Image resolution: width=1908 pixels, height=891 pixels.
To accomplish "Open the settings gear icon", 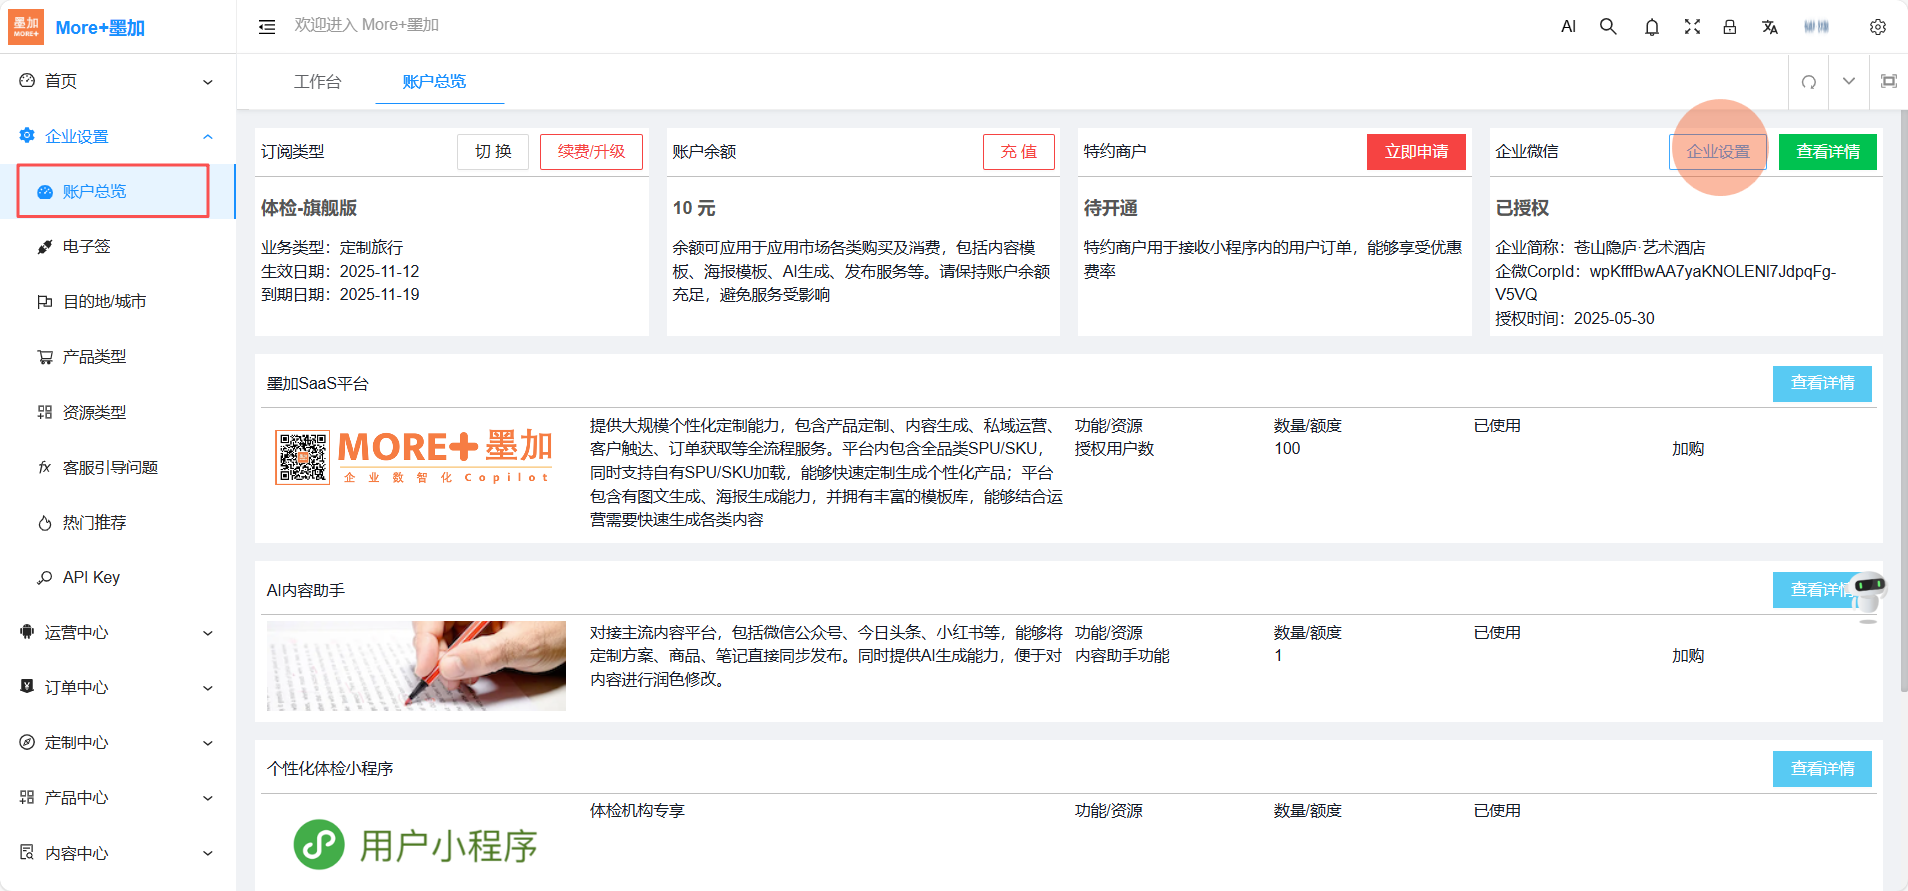I will click(1877, 27).
